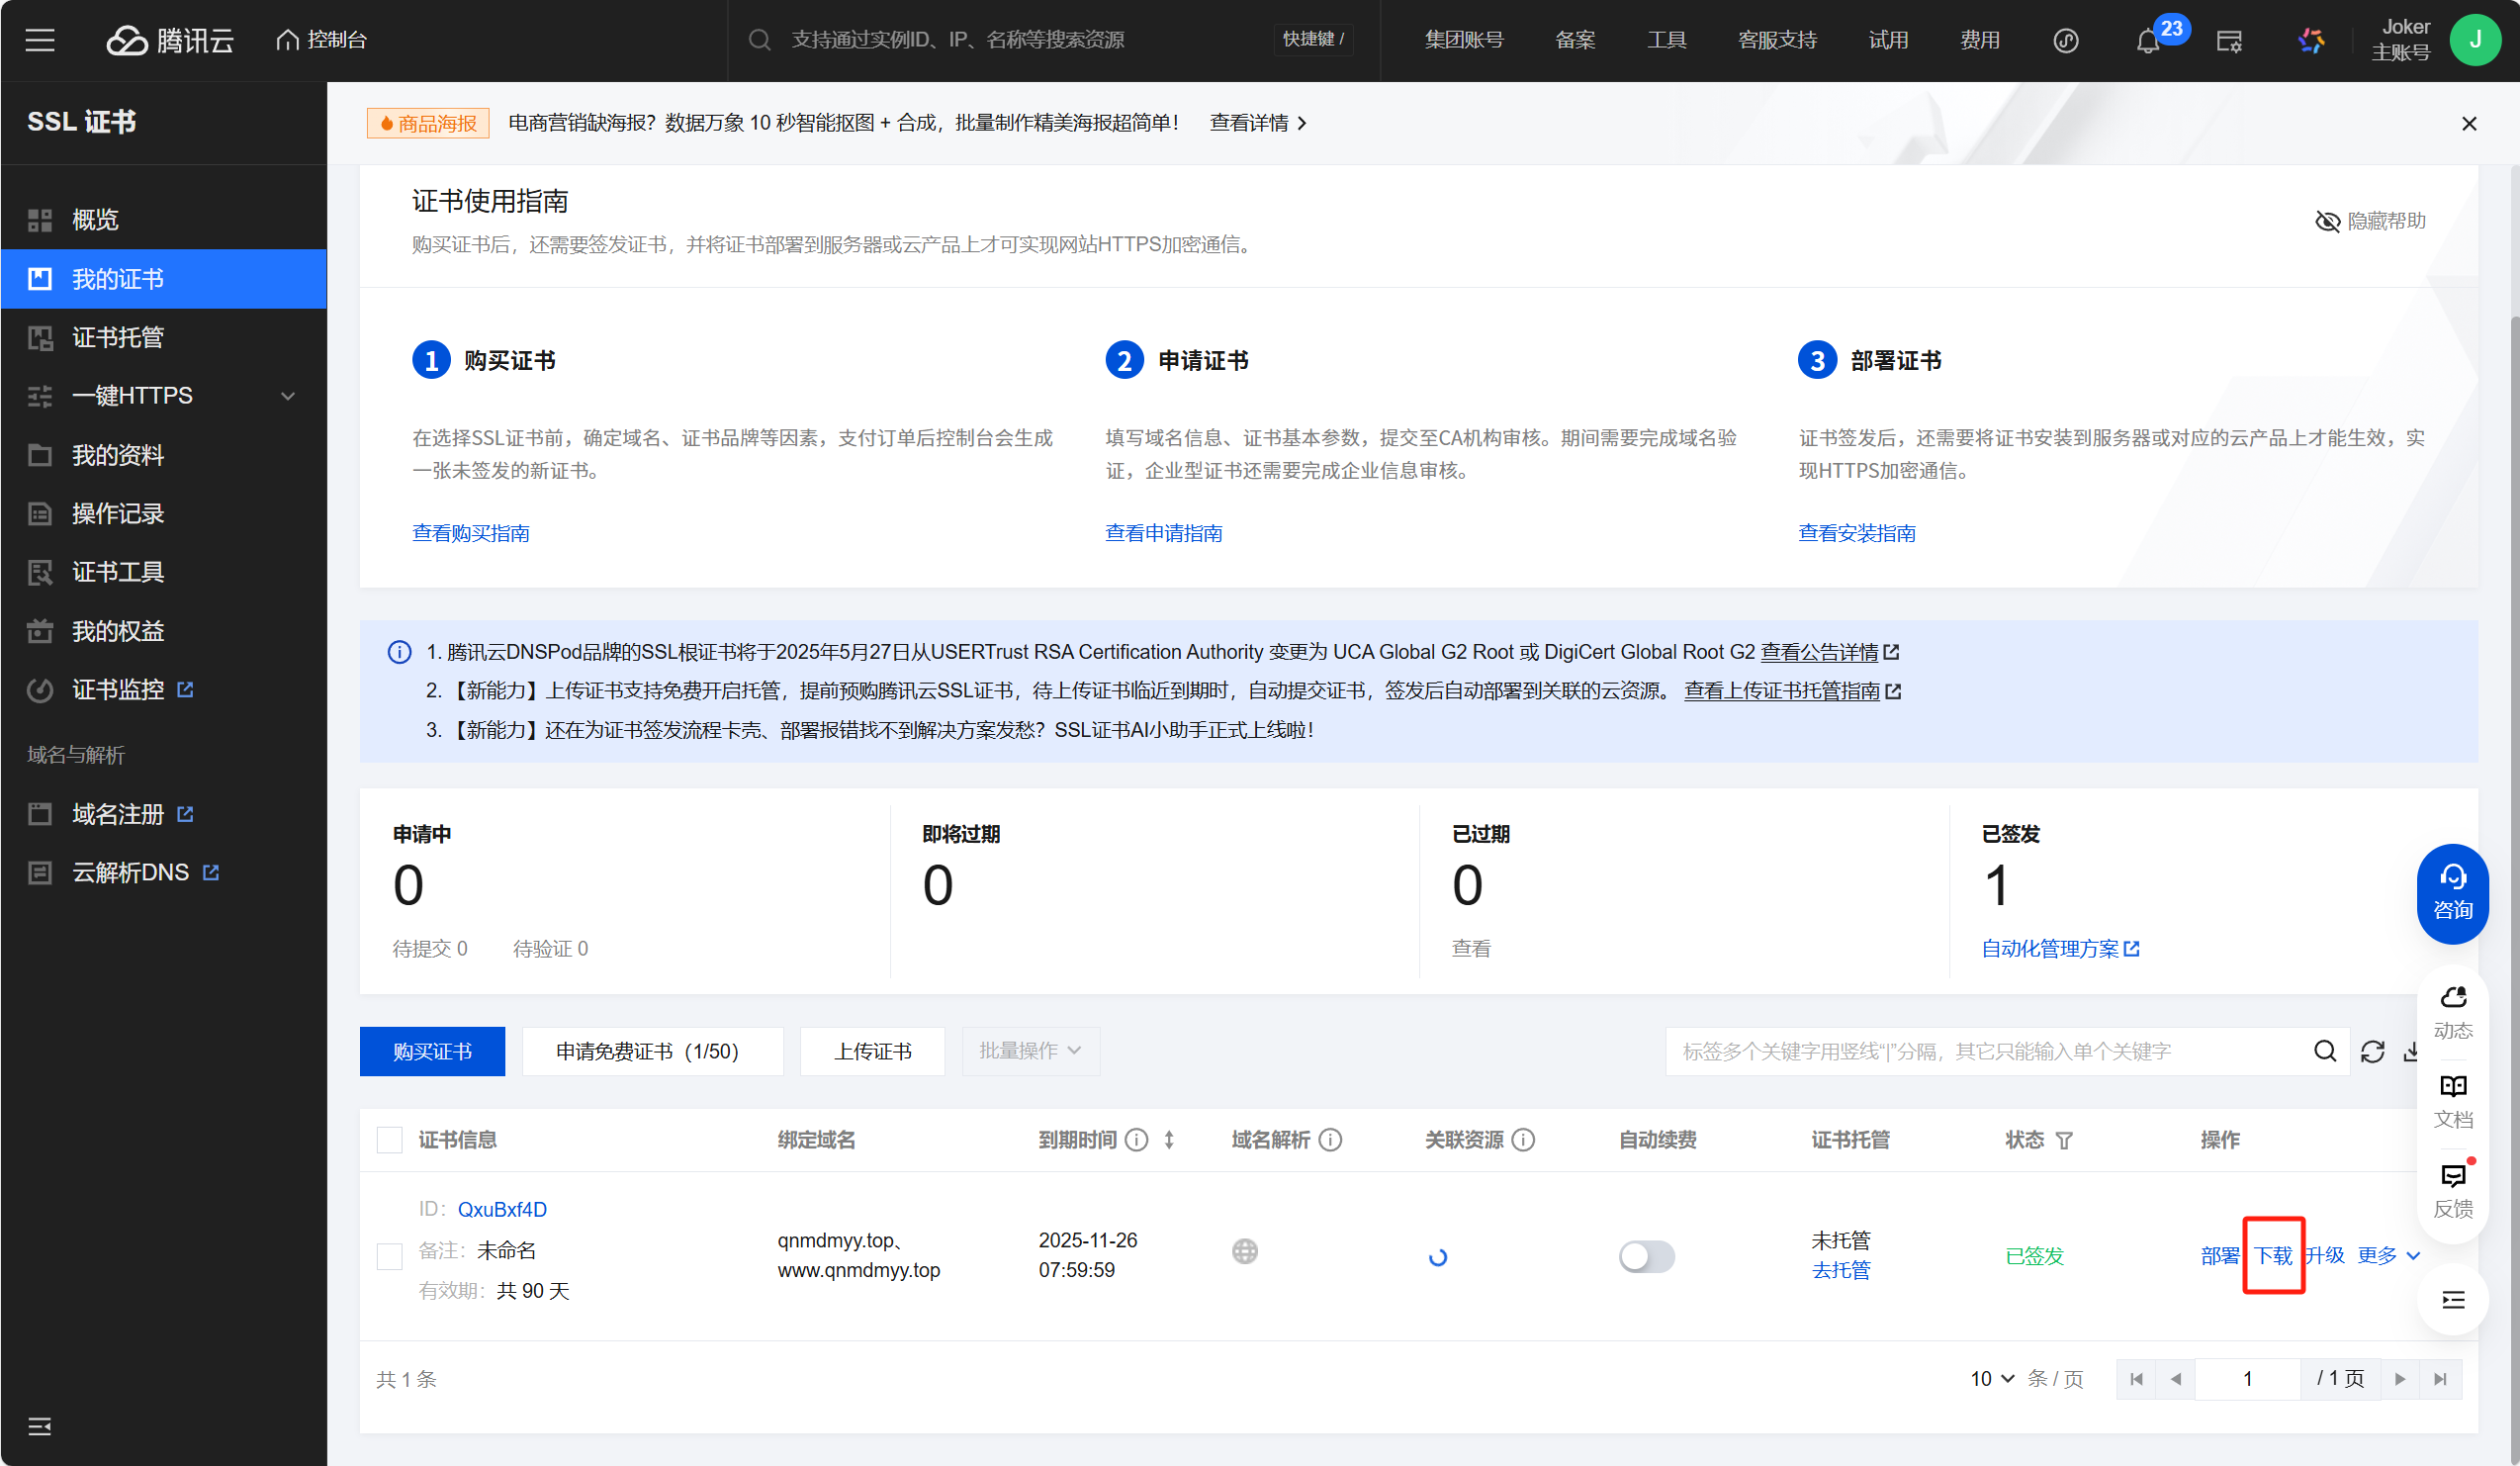The height and width of the screenshot is (1466, 2520).
Task: Select 操作记录 from the sidebar menu
Action: [x=118, y=514]
